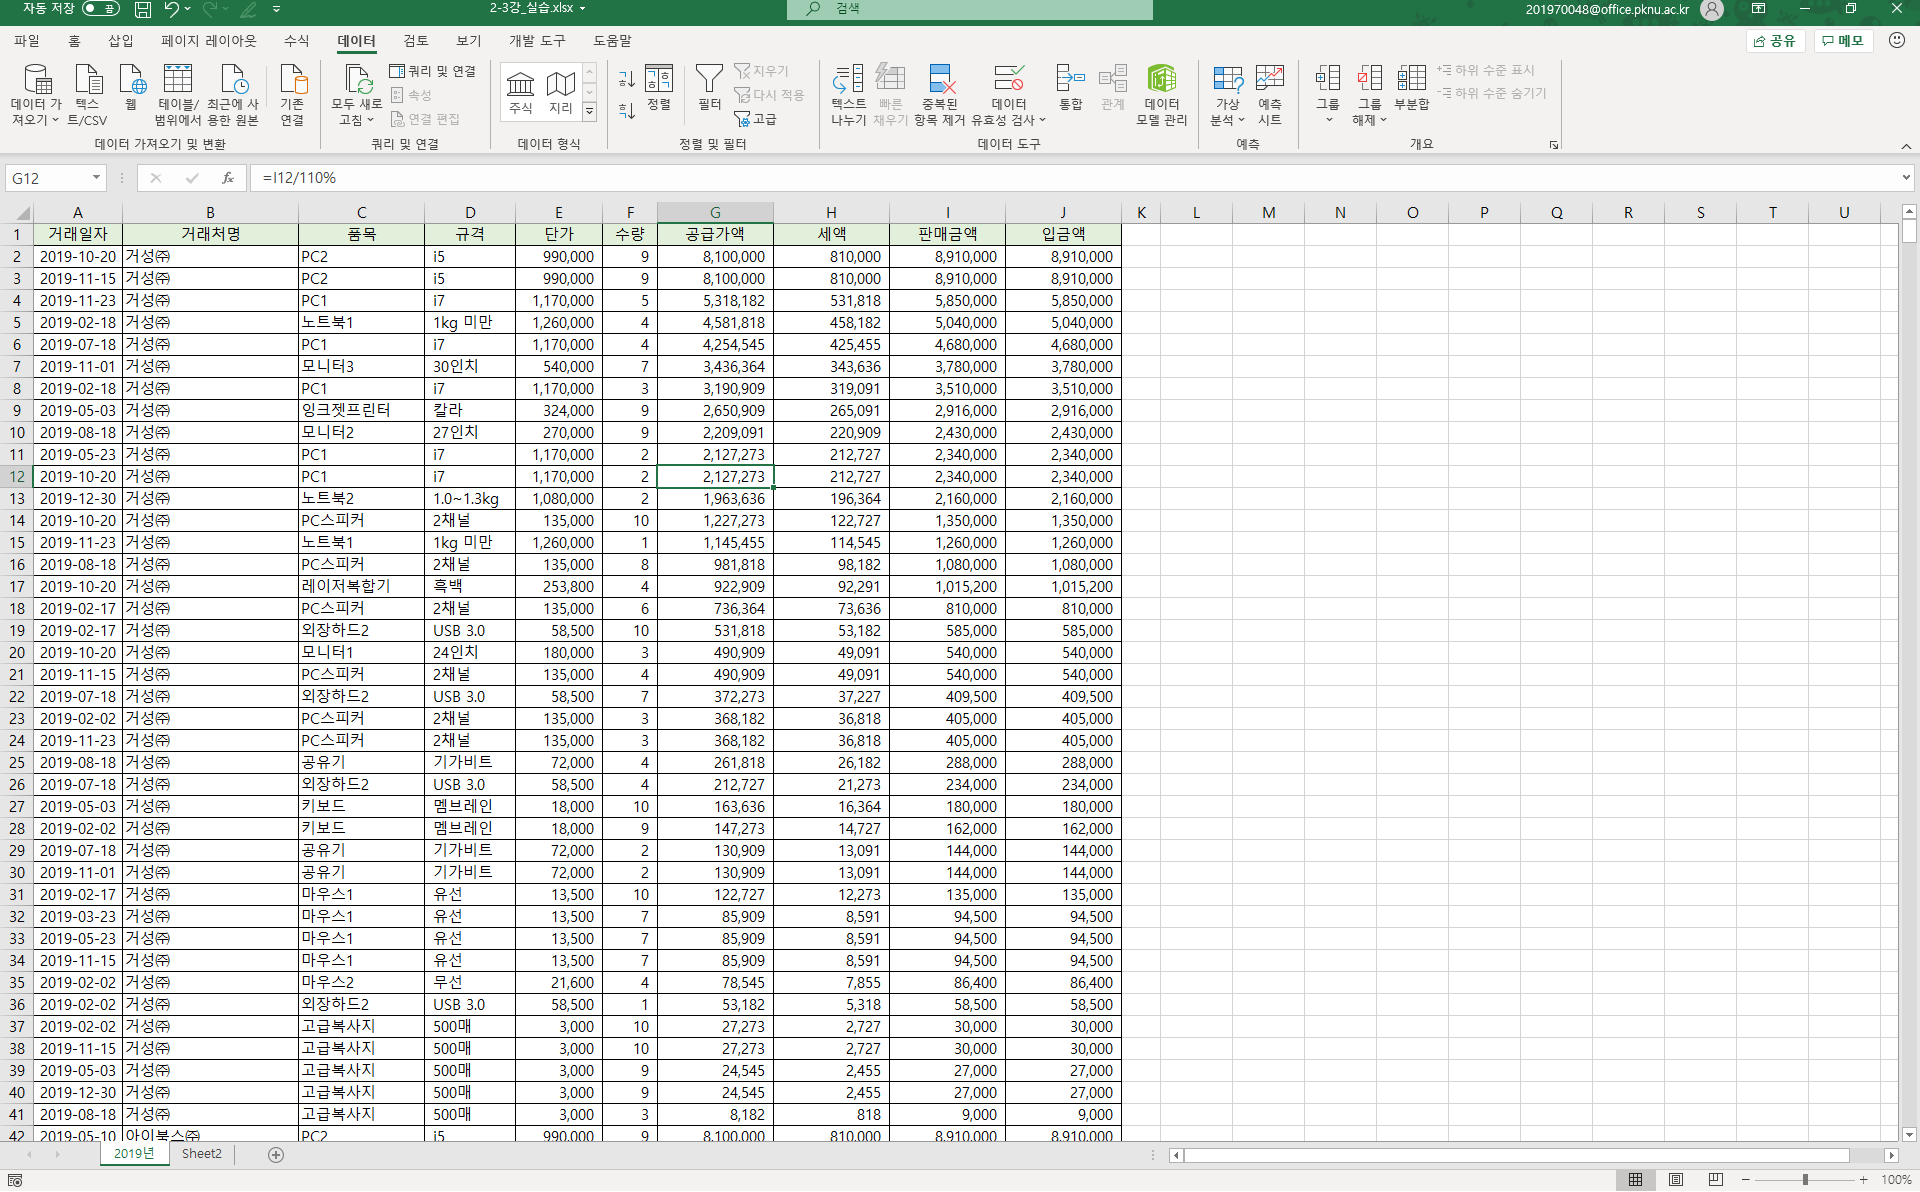The height and width of the screenshot is (1192, 1920).
Task: Open the 수식 ribbon tab
Action: pyautogui.click(x=296, y=41)
